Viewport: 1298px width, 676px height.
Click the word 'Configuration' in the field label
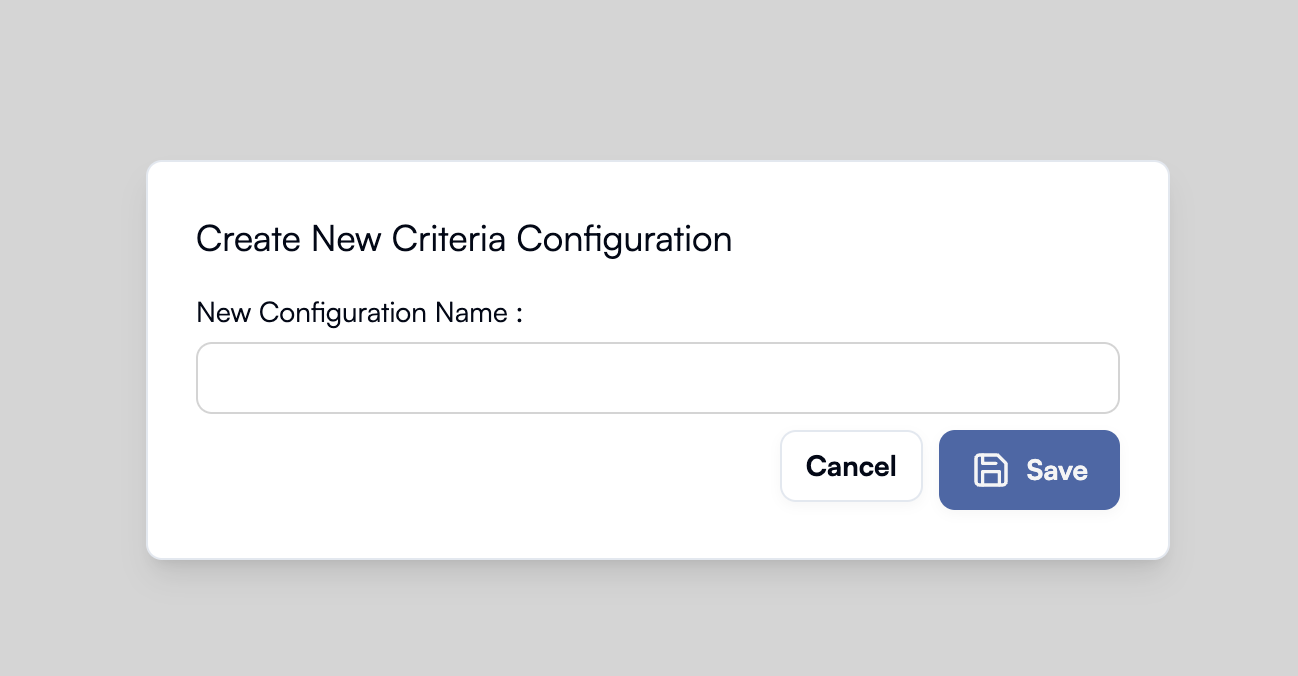click(x=343, y=314)
